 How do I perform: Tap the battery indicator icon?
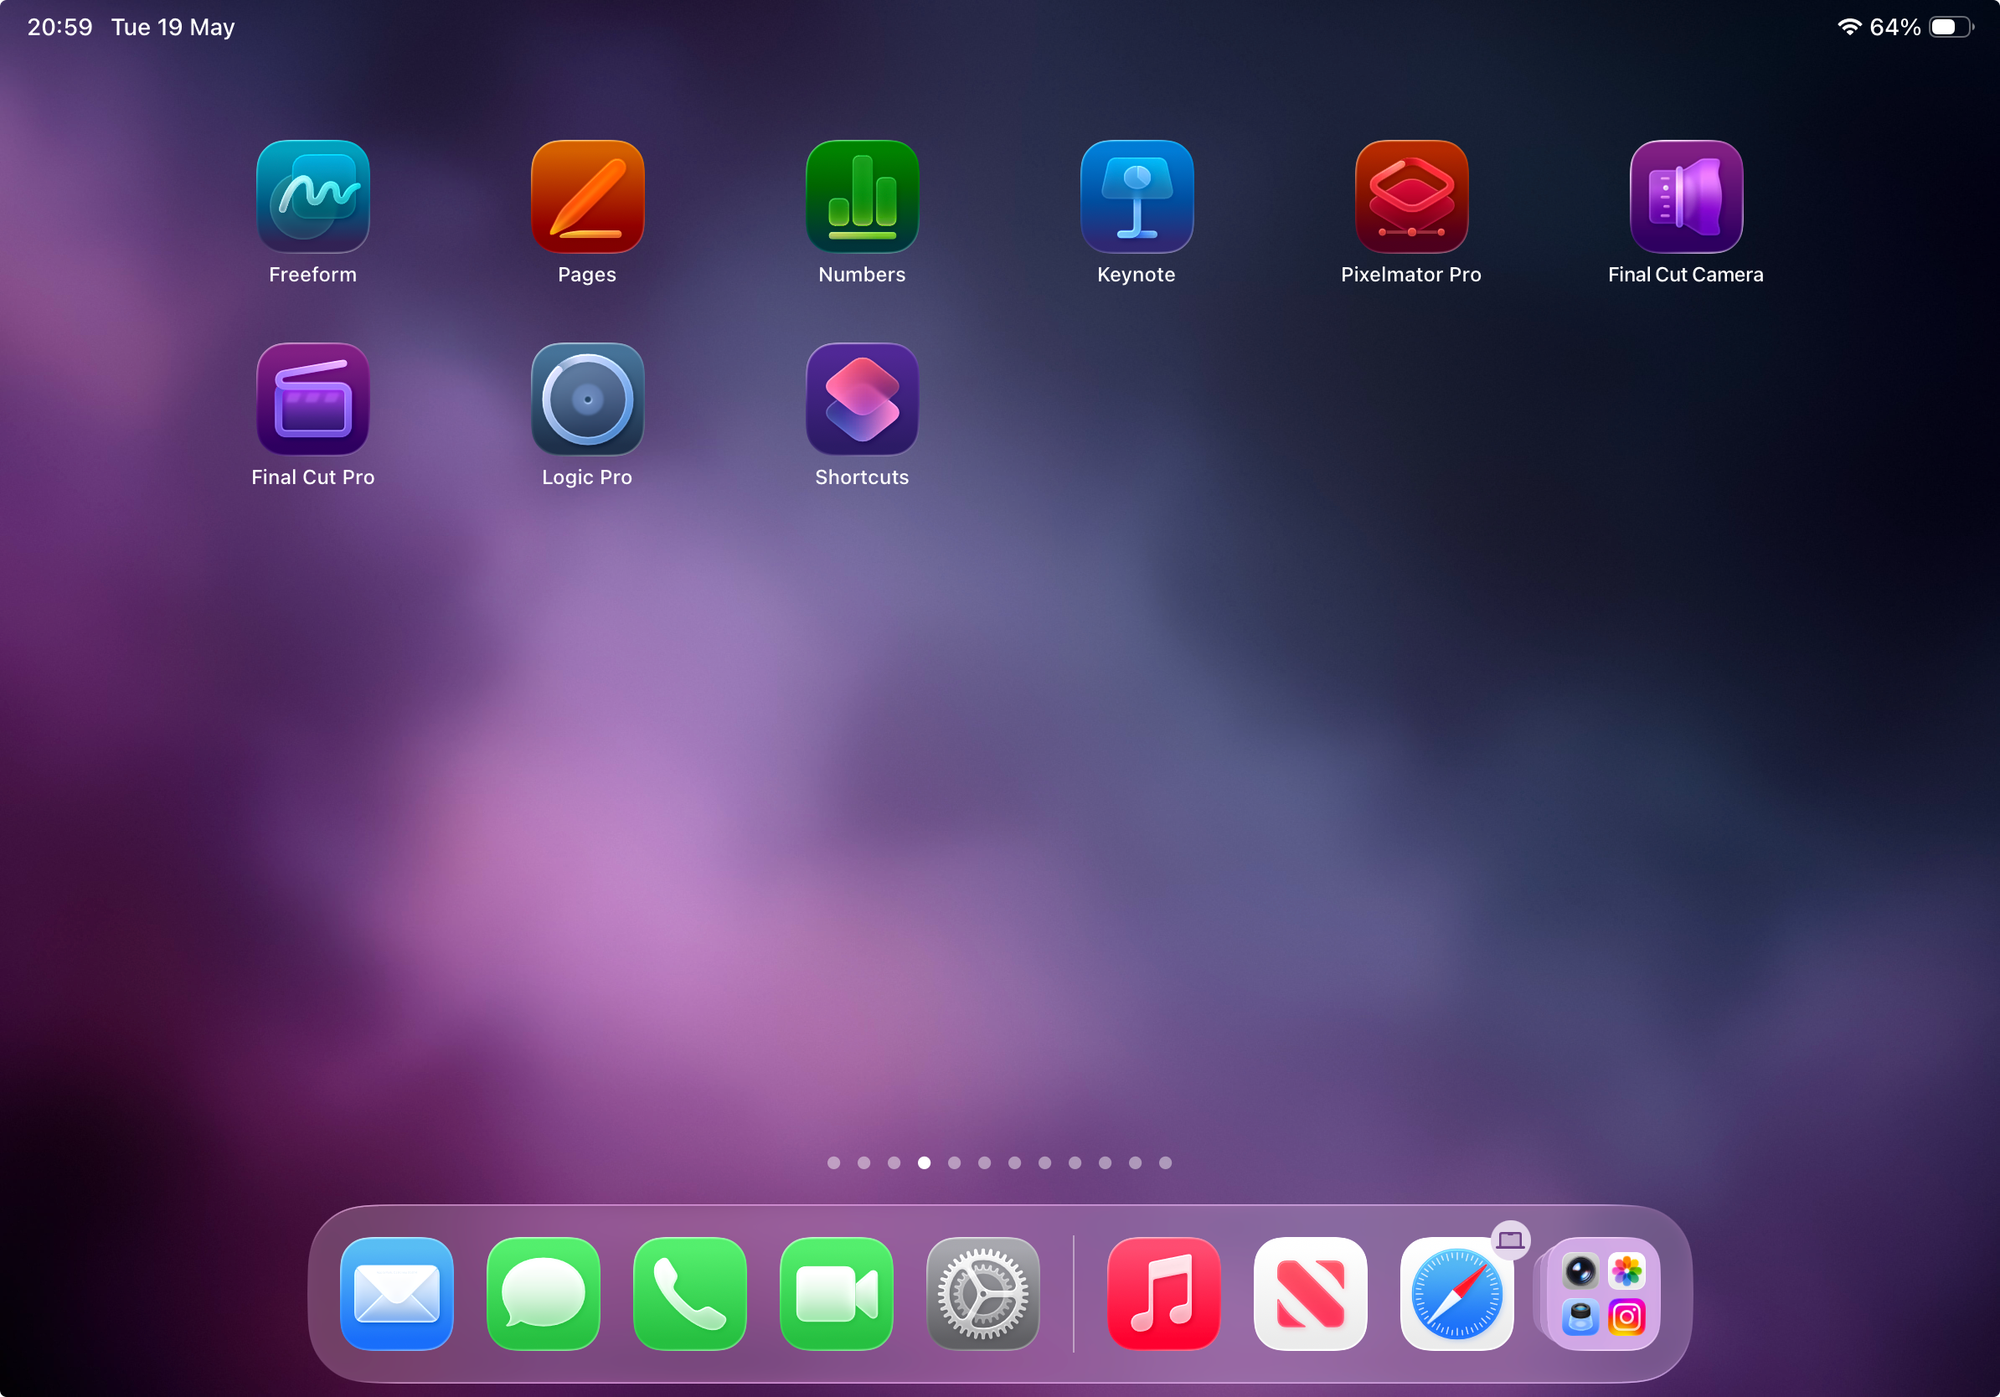1951,27
